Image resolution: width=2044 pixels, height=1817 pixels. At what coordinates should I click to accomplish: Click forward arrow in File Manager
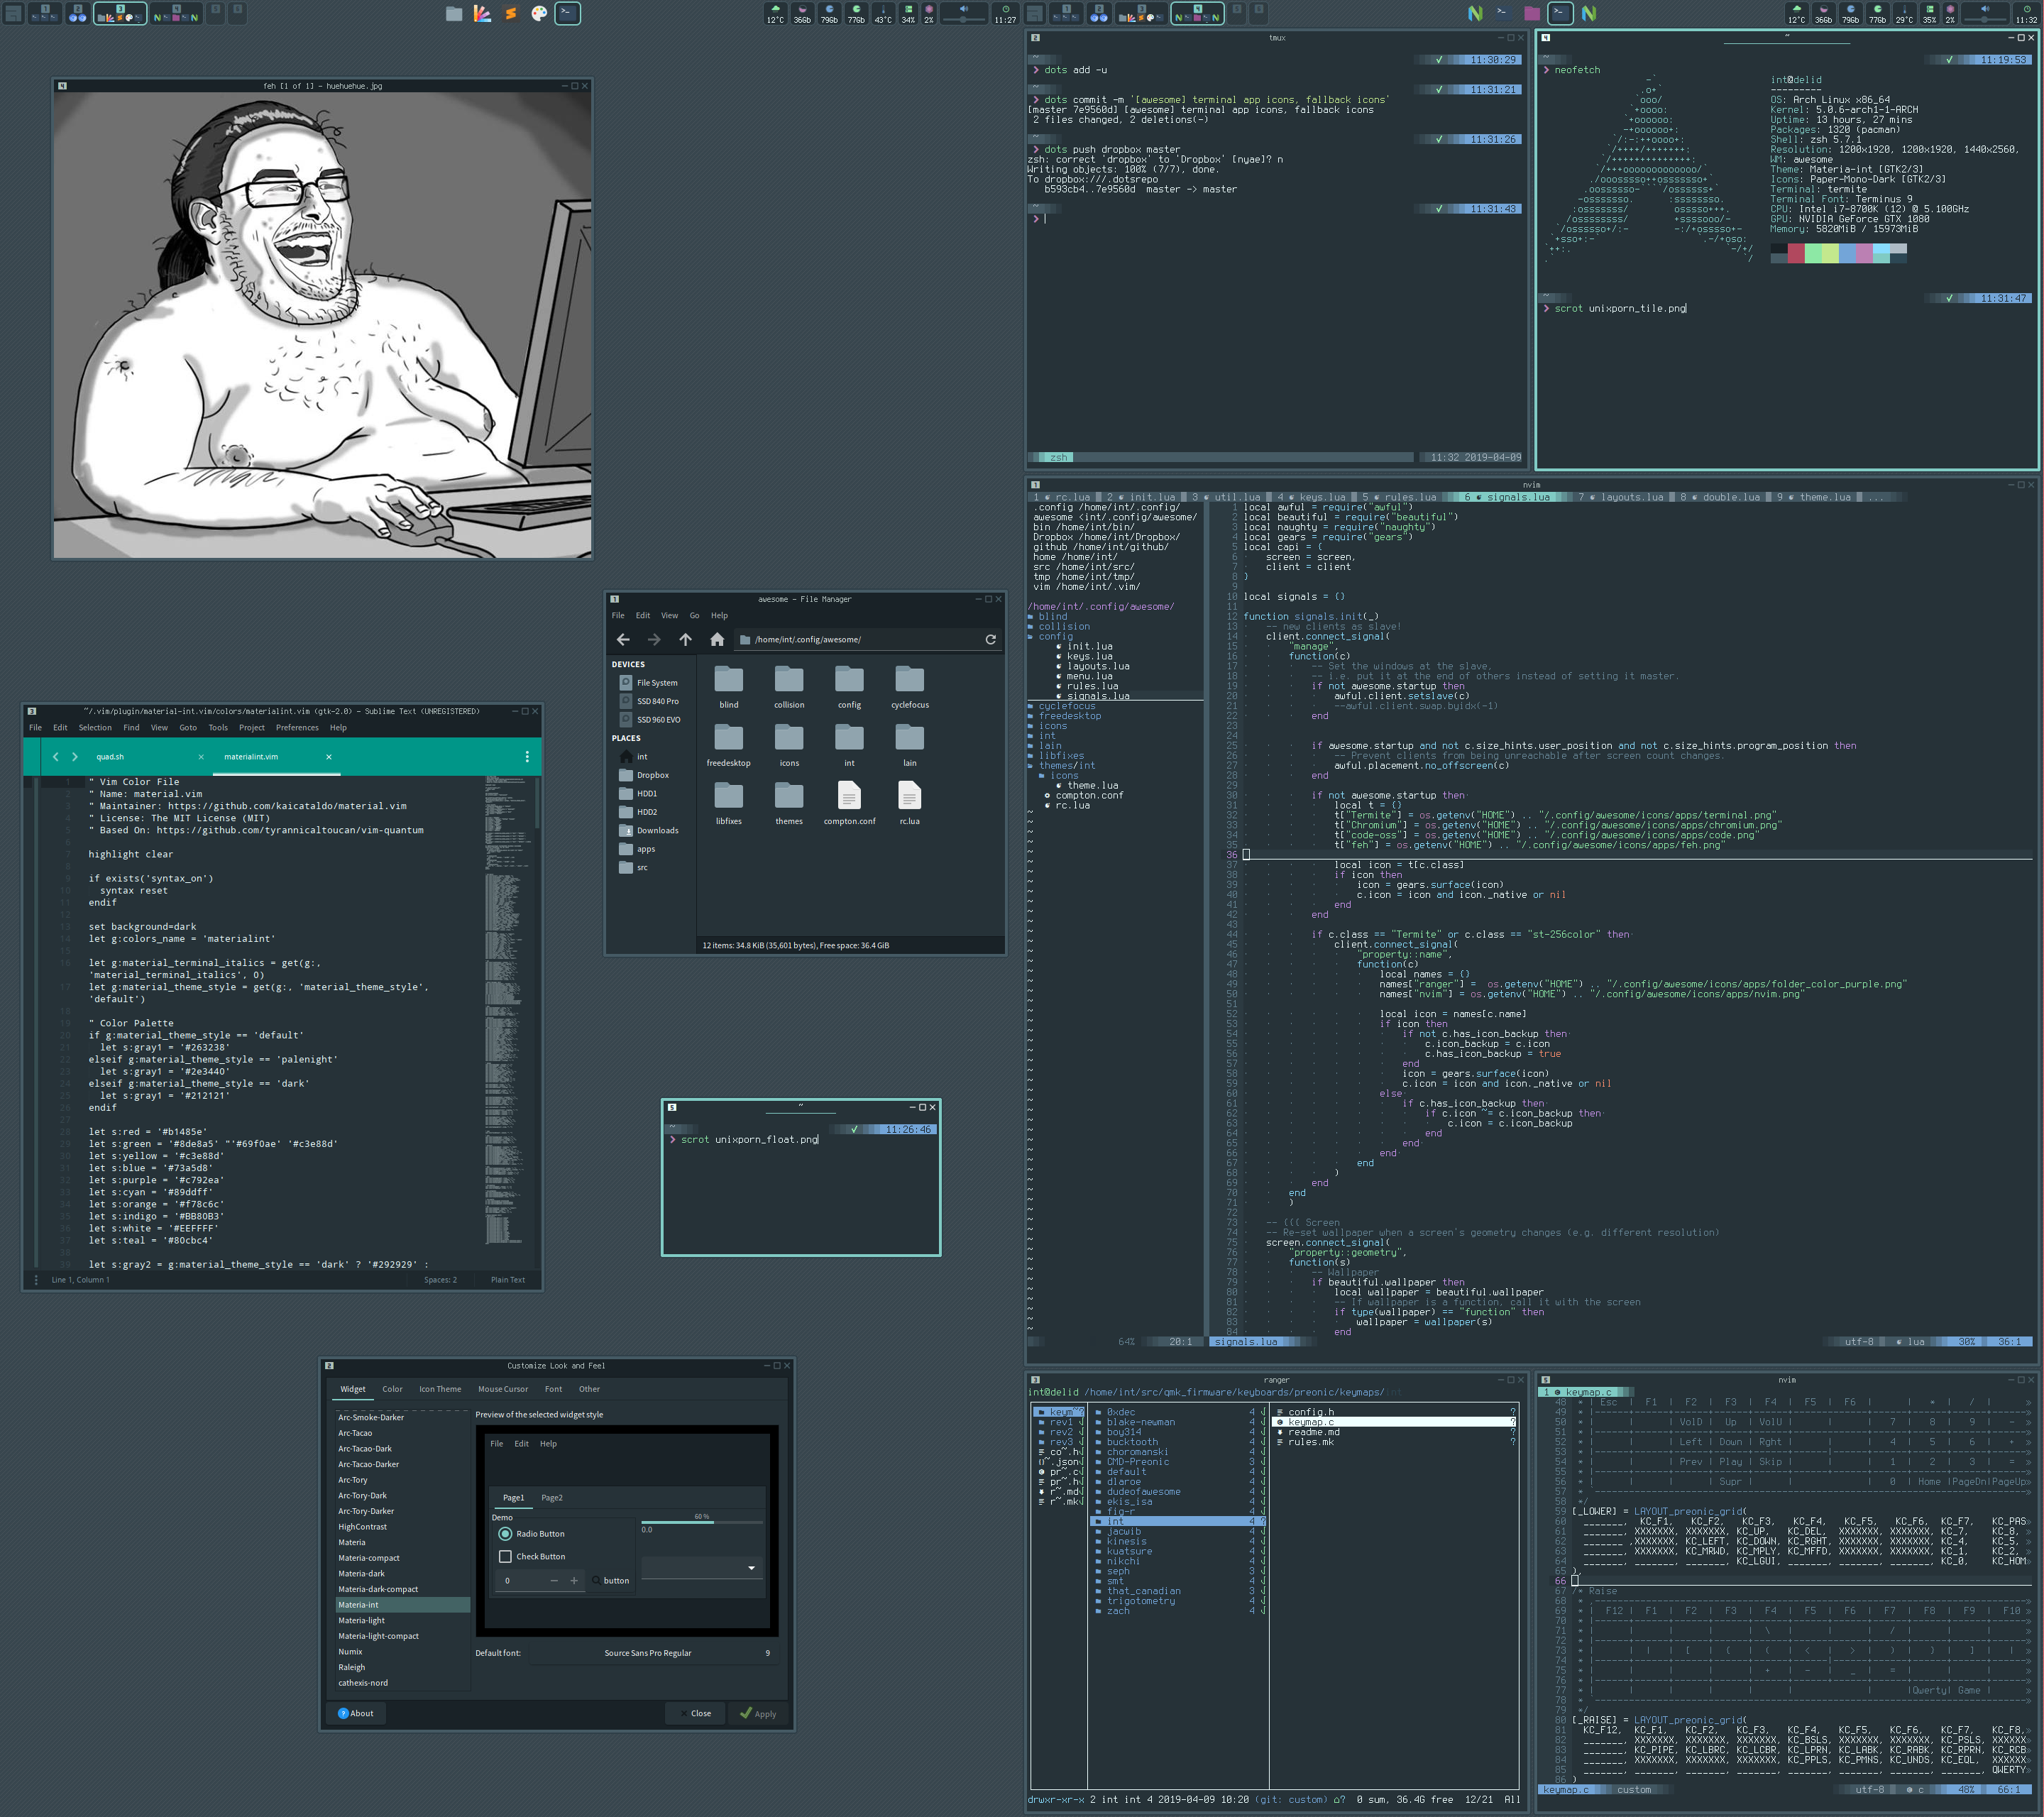point(654,639)
